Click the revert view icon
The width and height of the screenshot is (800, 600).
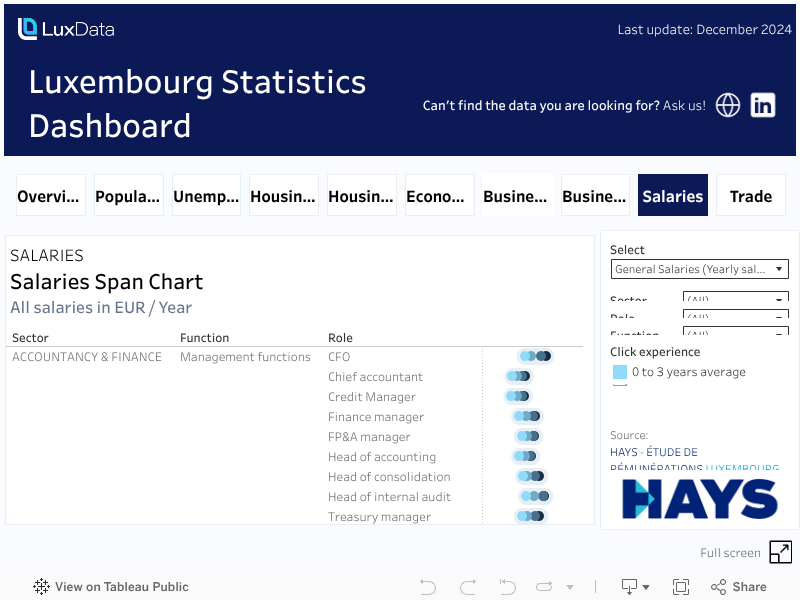pyautogui.click(x=507, y=587)
